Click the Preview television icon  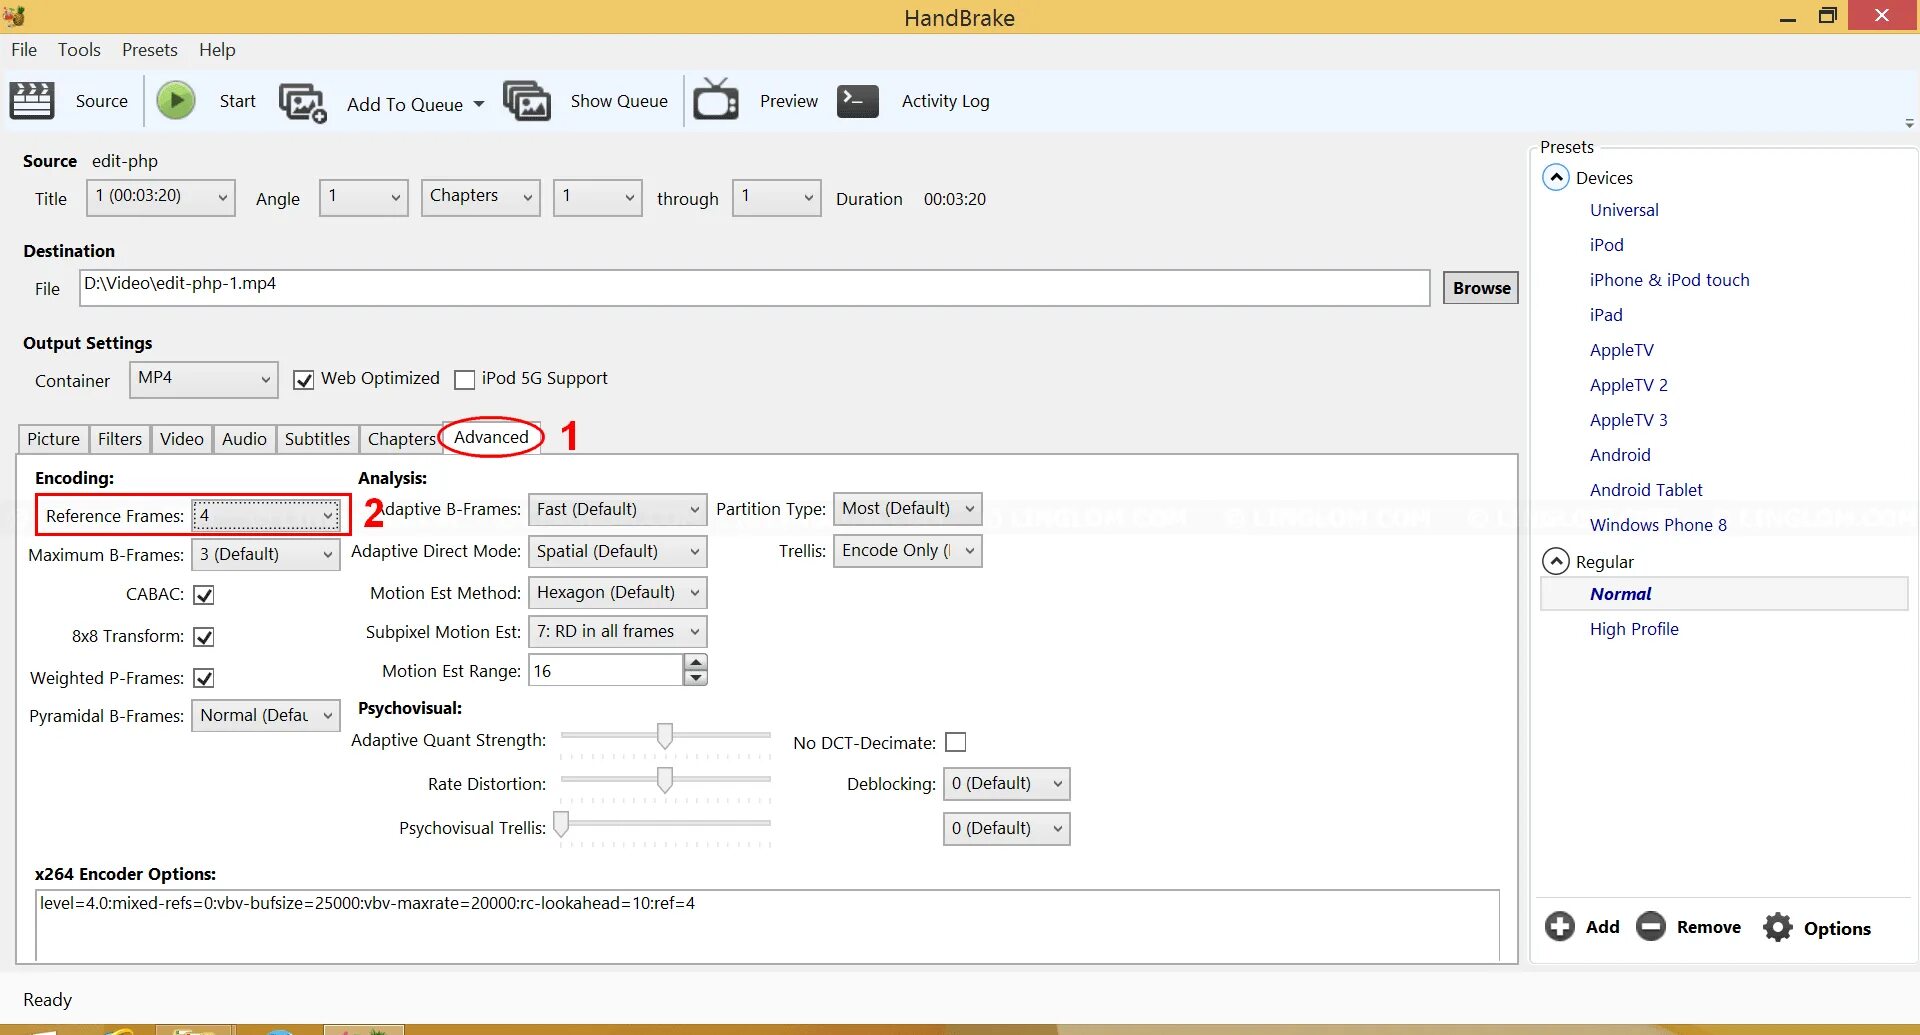[x=716, y=100]
